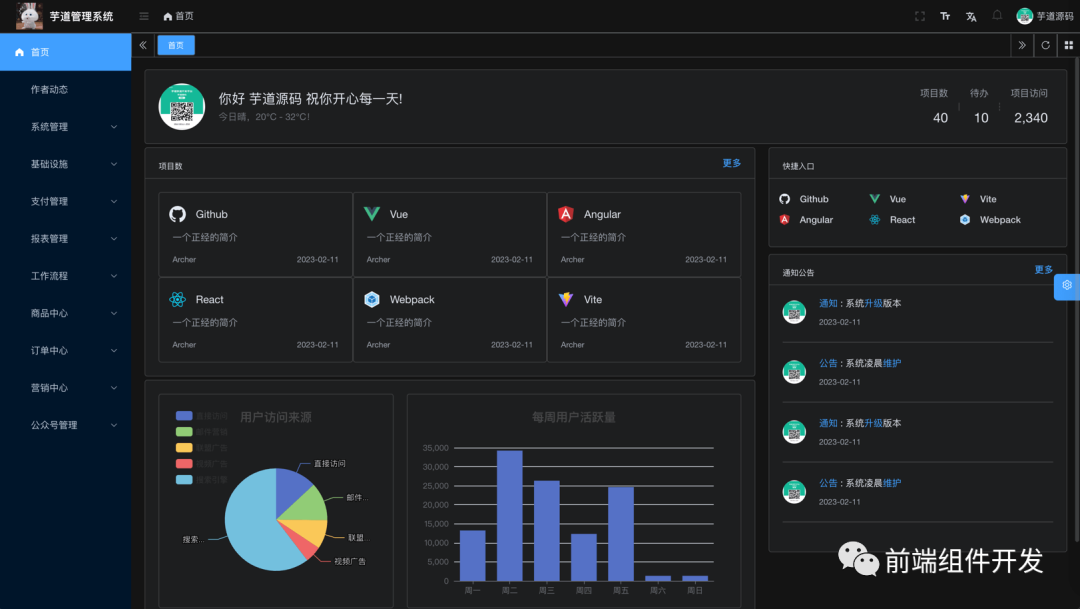Switch language using the translation icon
This screenshot has width=1080, height=609.
tap(972, 16)
